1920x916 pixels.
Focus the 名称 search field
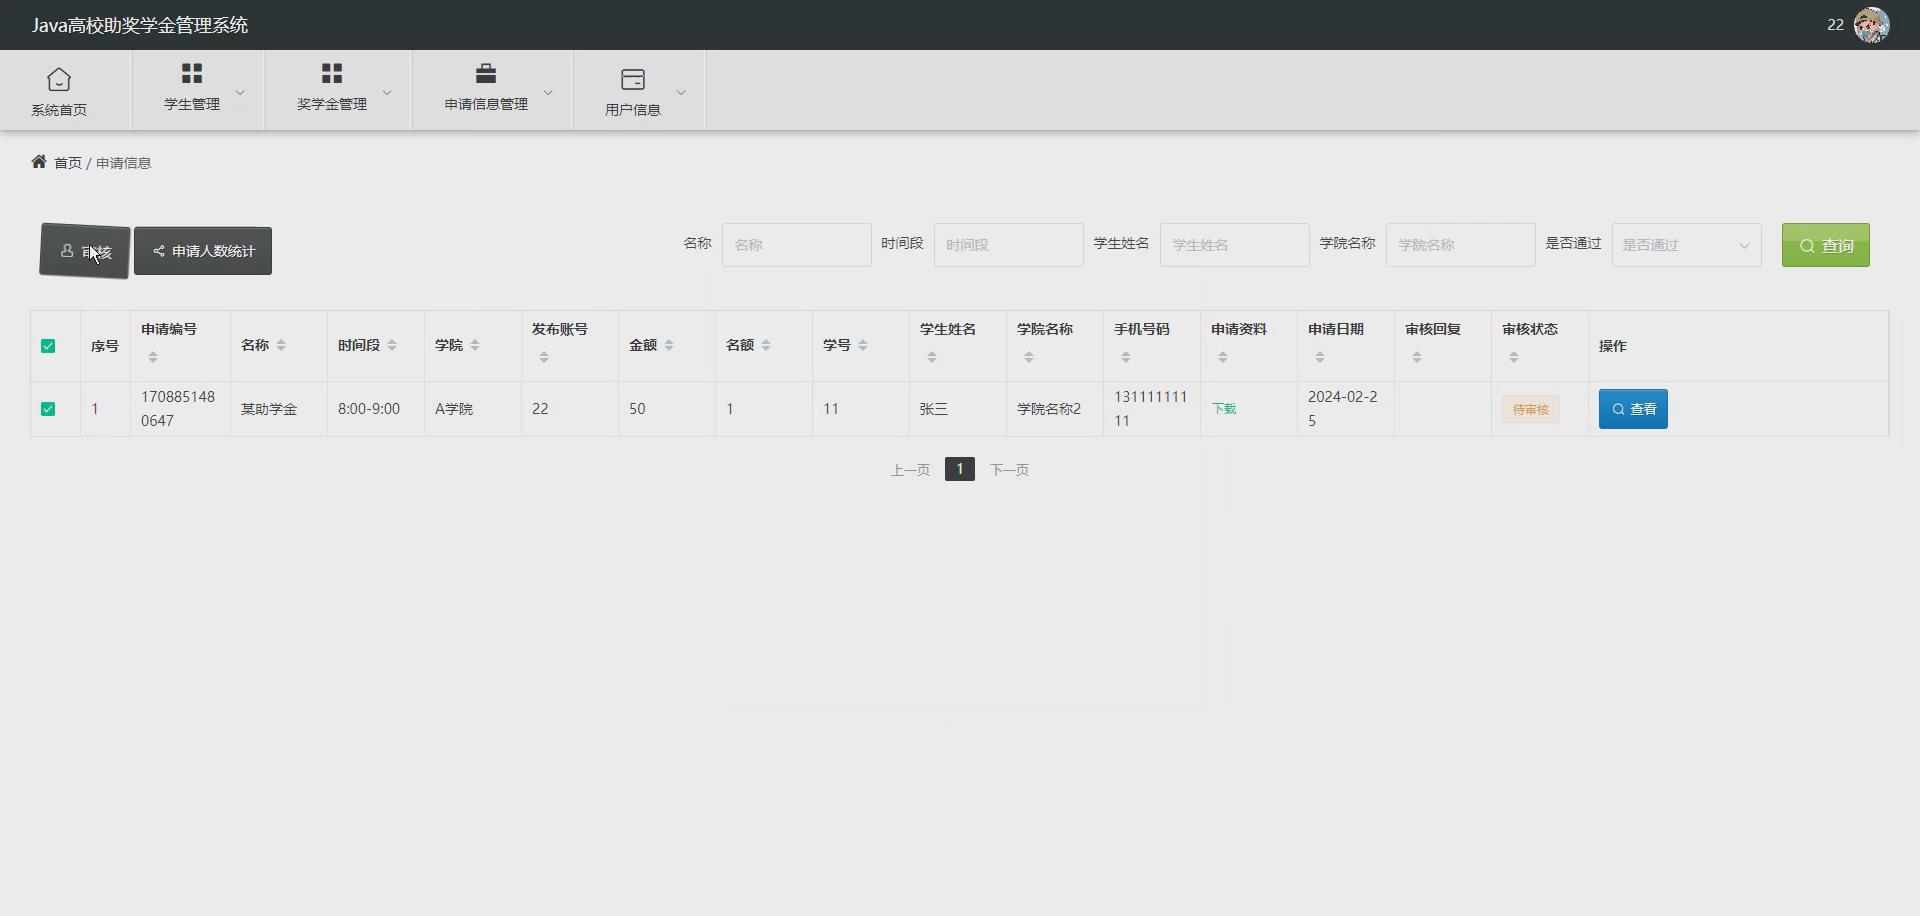point(797,245)
